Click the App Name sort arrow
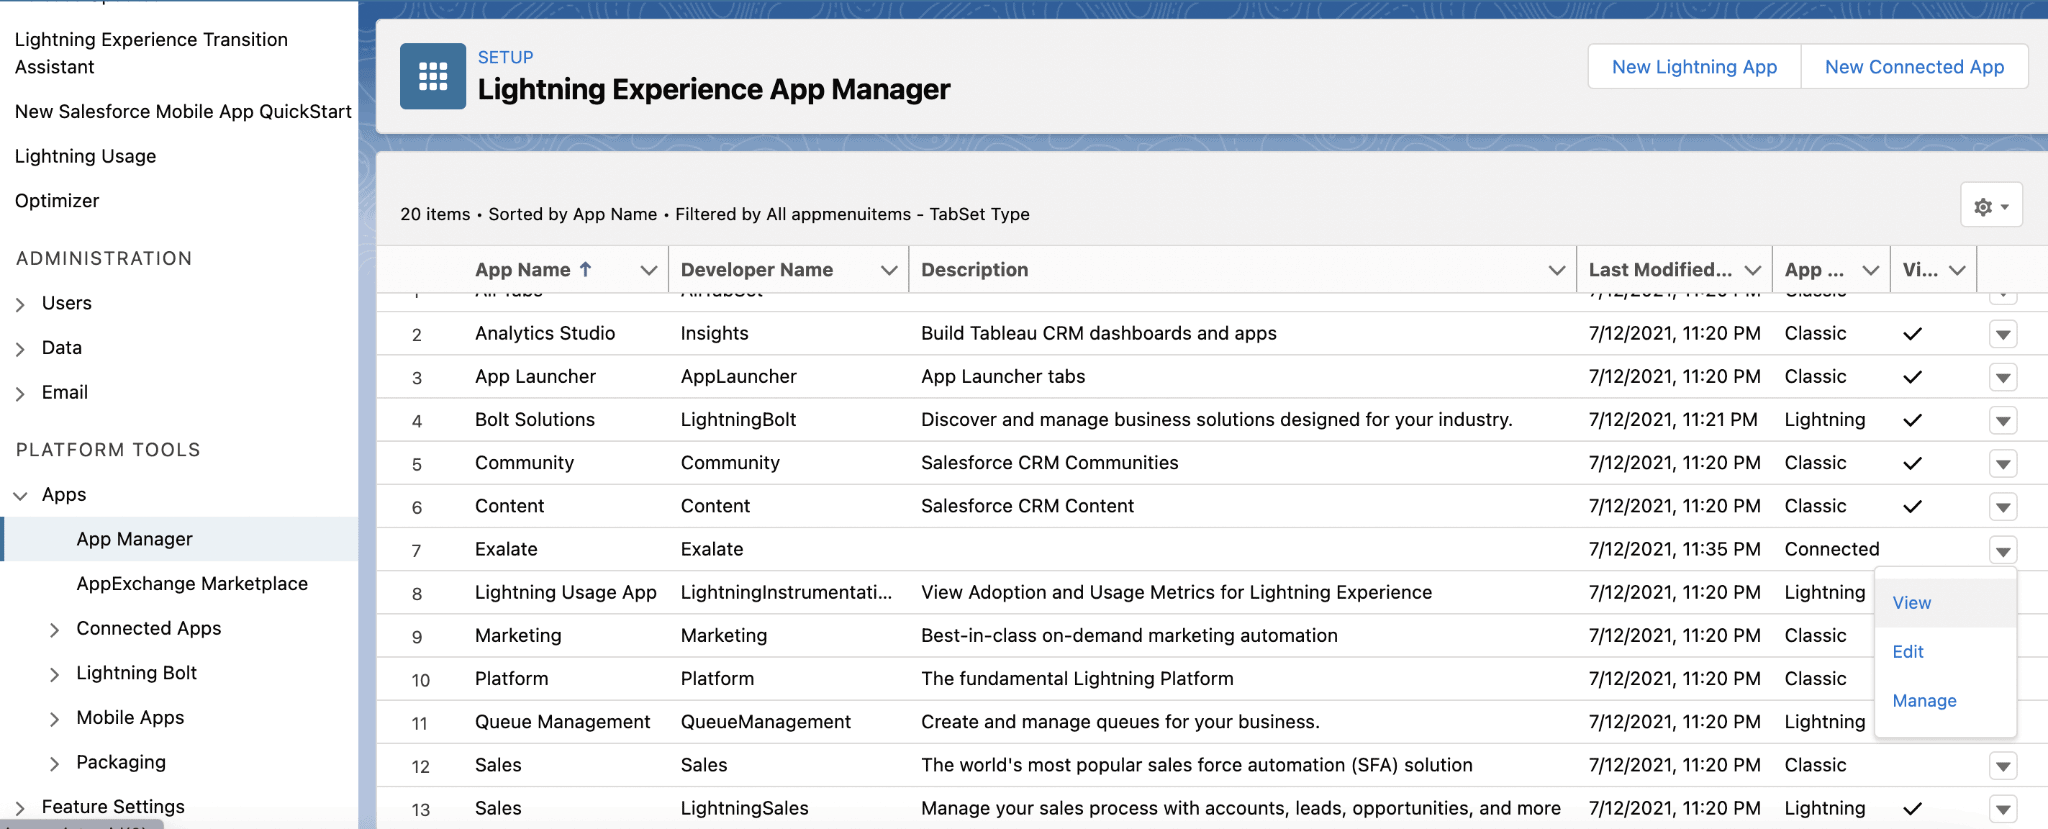The width and height of the screenshot is (2048, 829). tap(586, 269)
